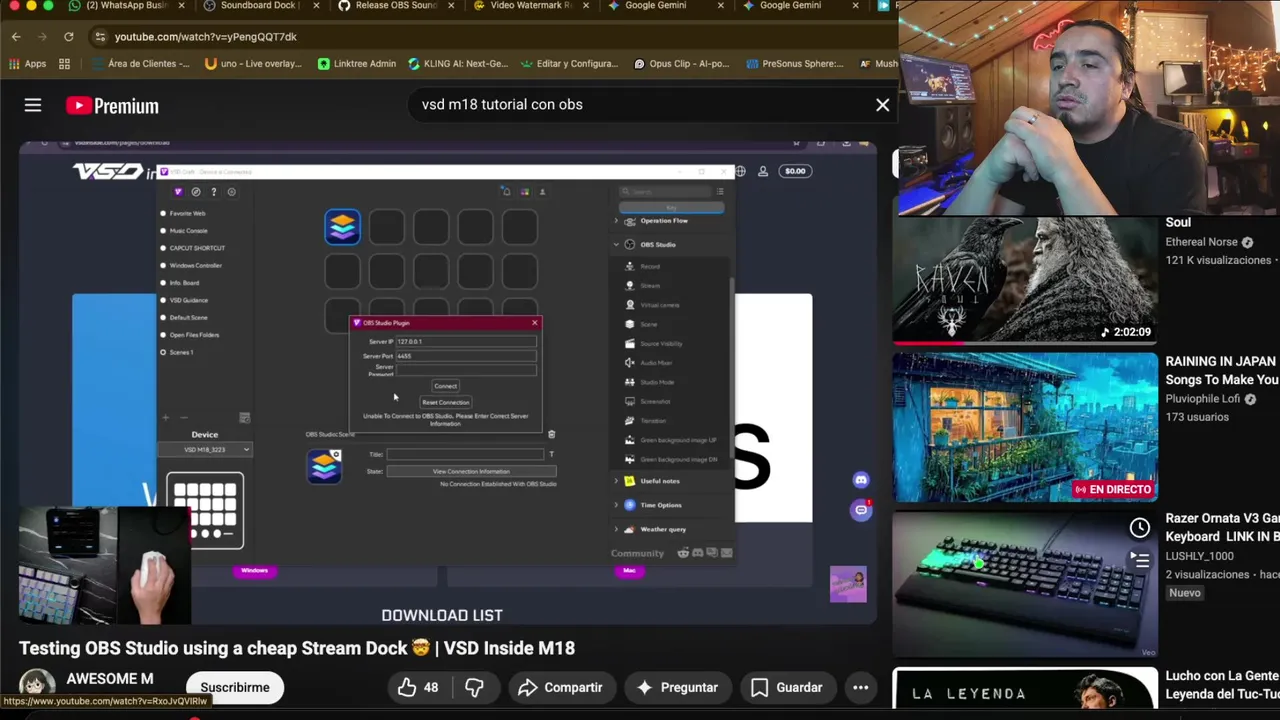Screen dimensions: 1280x720
Task: Open the Opus Clip bookmark
Action: tap(682, 63)
